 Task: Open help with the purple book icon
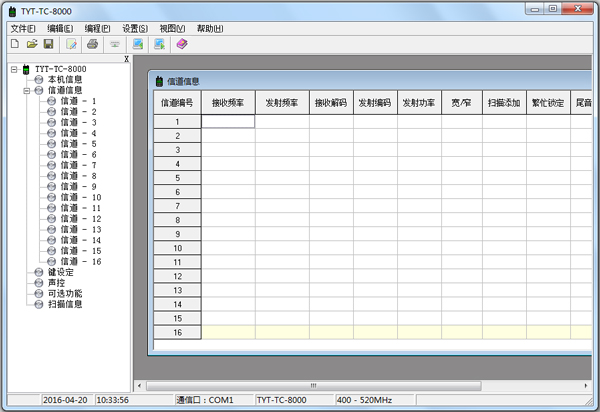point(182,44)
